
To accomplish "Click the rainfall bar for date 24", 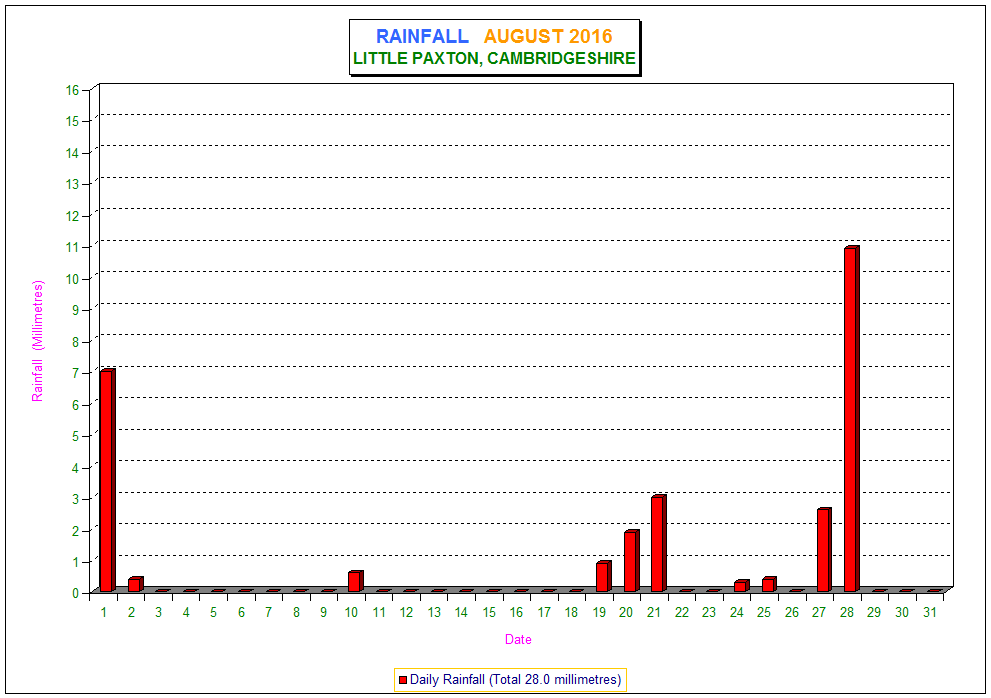I will 741,586.
